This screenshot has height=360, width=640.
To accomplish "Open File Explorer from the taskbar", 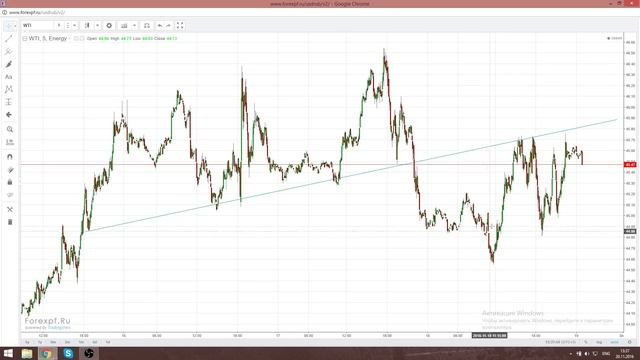I will point(27,353).
